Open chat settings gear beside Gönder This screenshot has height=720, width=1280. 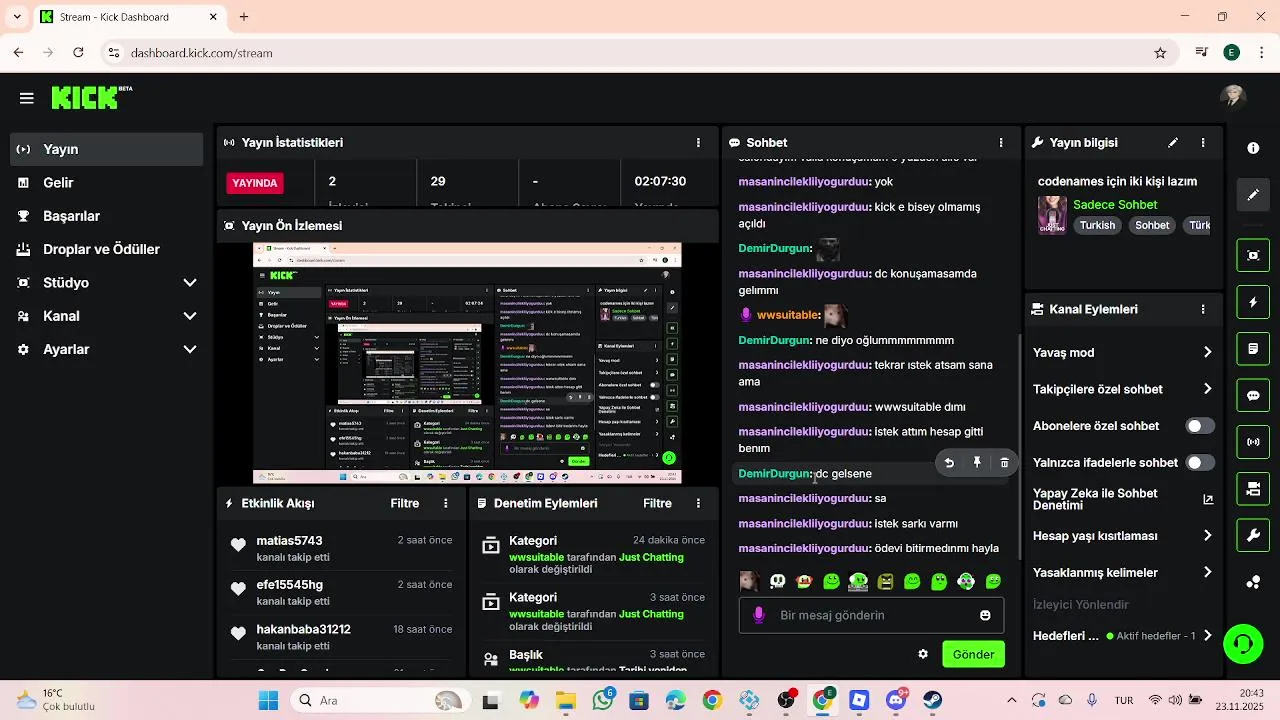click(923, 654)
